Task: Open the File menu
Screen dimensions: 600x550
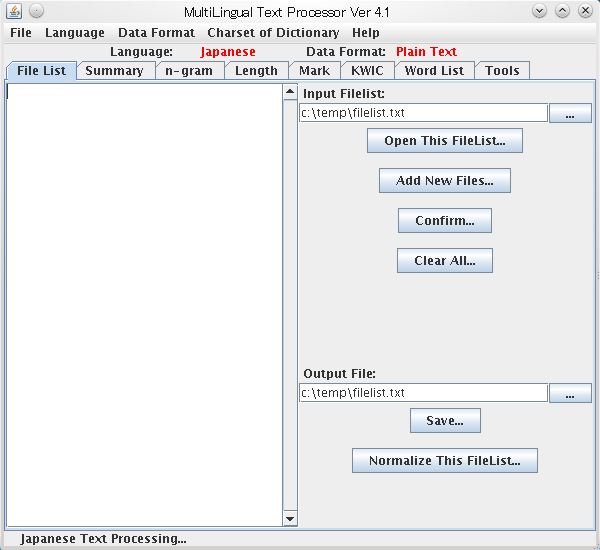Action: pyautogui.click(x=21, y=33)
